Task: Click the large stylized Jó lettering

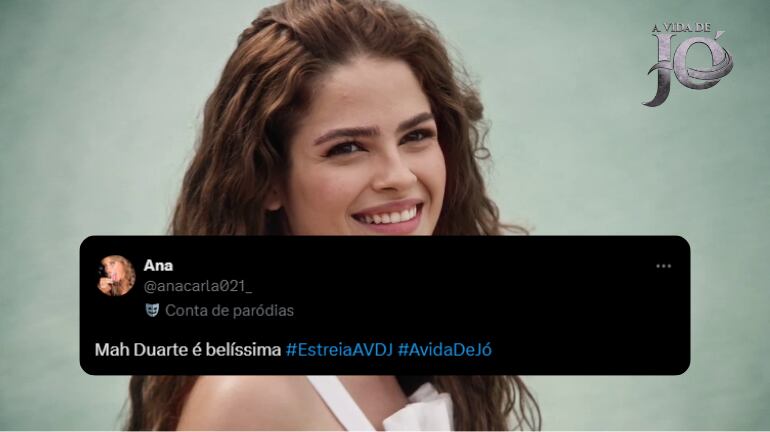Action: tap(689, 69)
